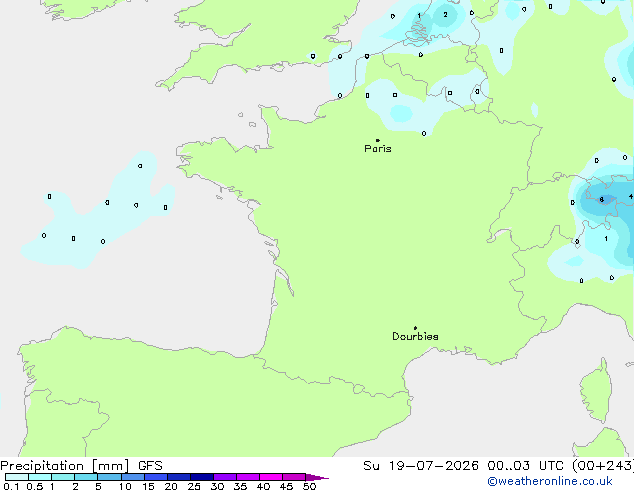
Task: Pick the 5–10 mm light blue legend swatch
Action: click(x=109, y=477)
